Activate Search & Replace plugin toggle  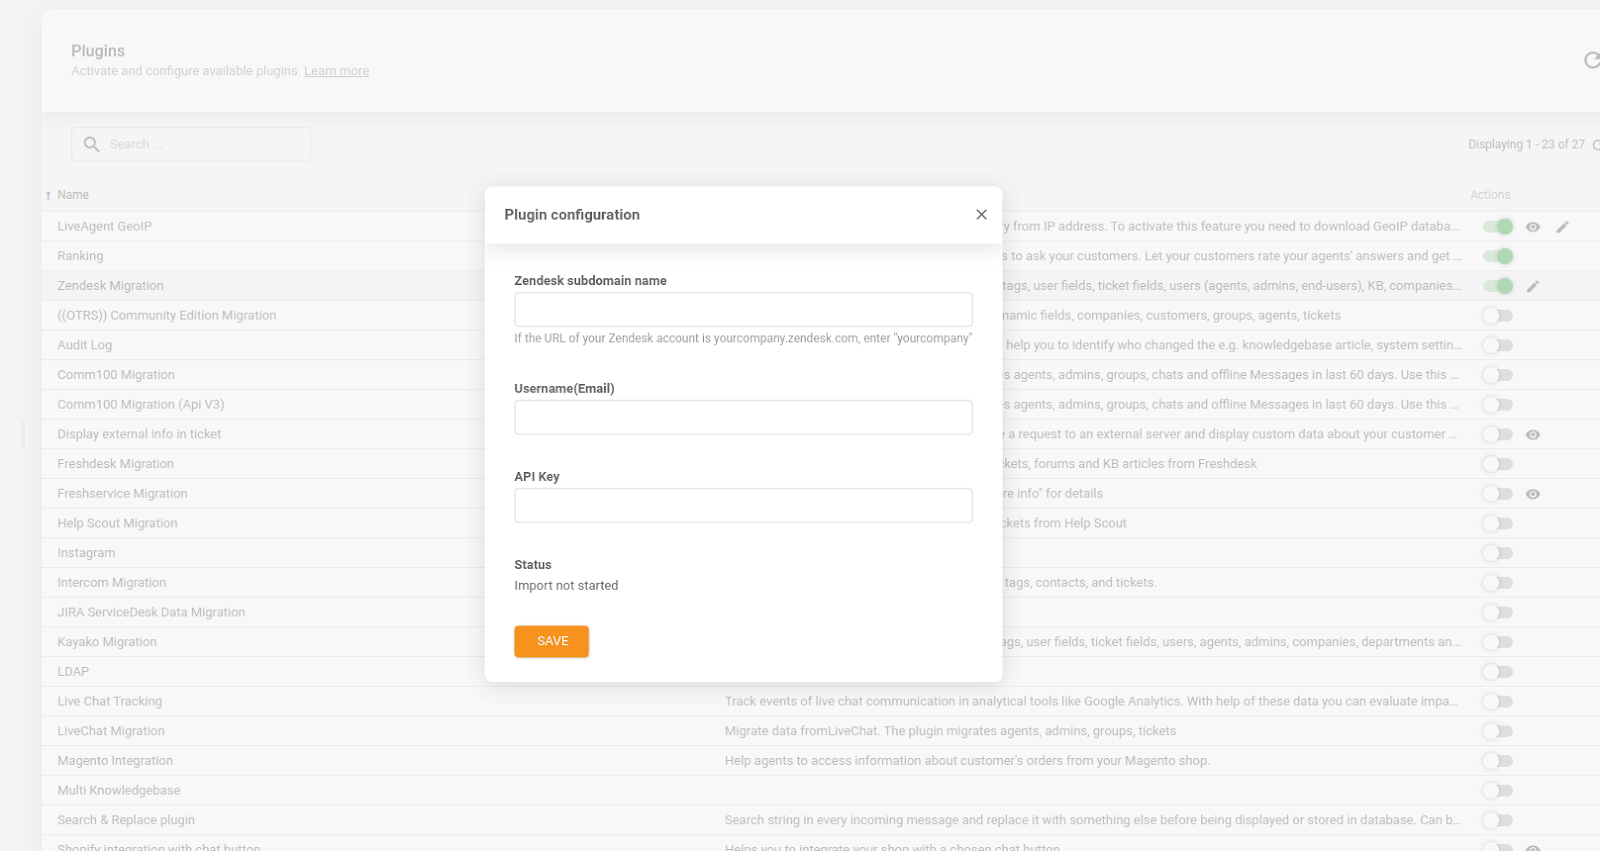coord(1498,820)
